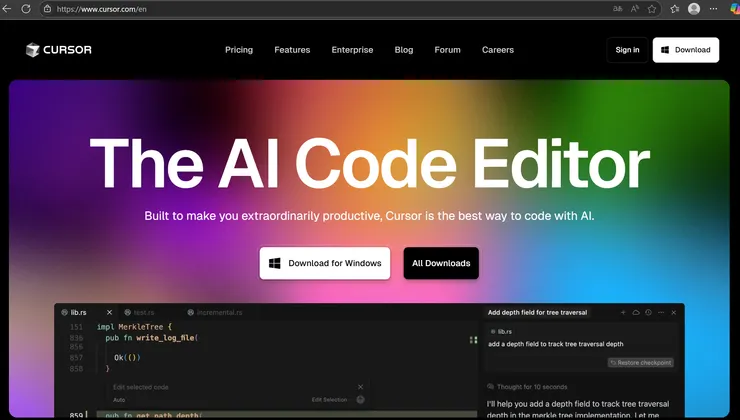740x420 pixels.
Task: Click the green grid icon in editor
Action: point(473,340)
